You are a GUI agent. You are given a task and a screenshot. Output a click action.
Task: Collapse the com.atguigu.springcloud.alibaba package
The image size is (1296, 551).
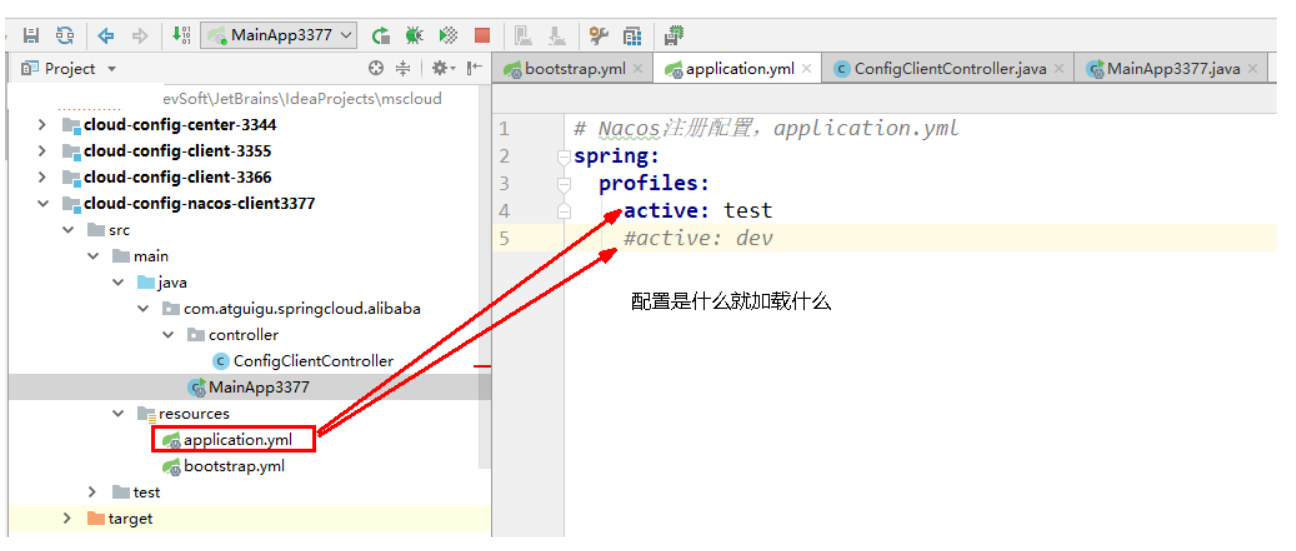point(143,308)
